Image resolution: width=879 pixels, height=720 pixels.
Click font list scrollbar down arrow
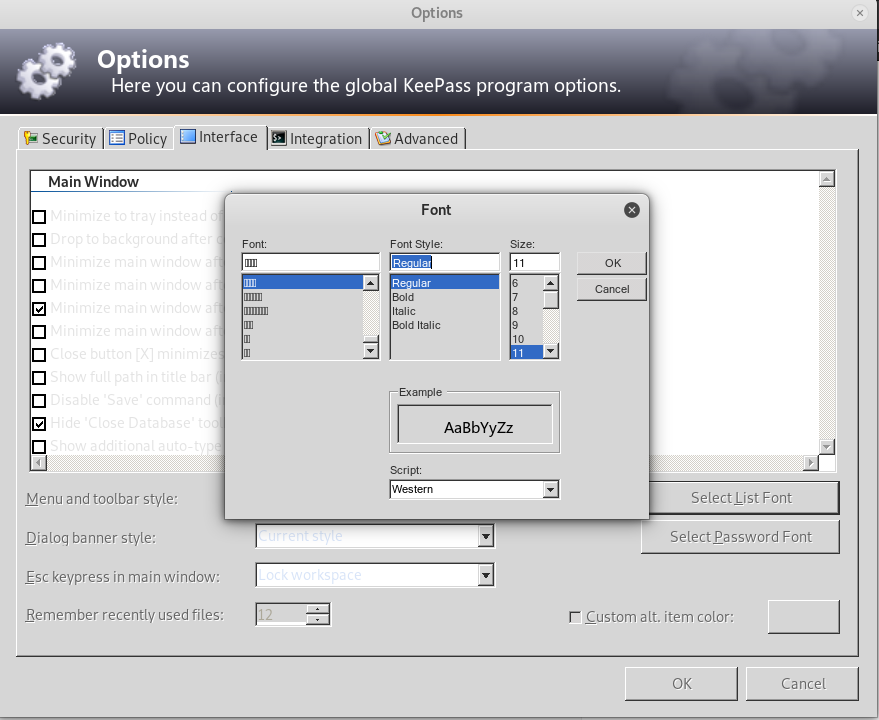point(371,351)
